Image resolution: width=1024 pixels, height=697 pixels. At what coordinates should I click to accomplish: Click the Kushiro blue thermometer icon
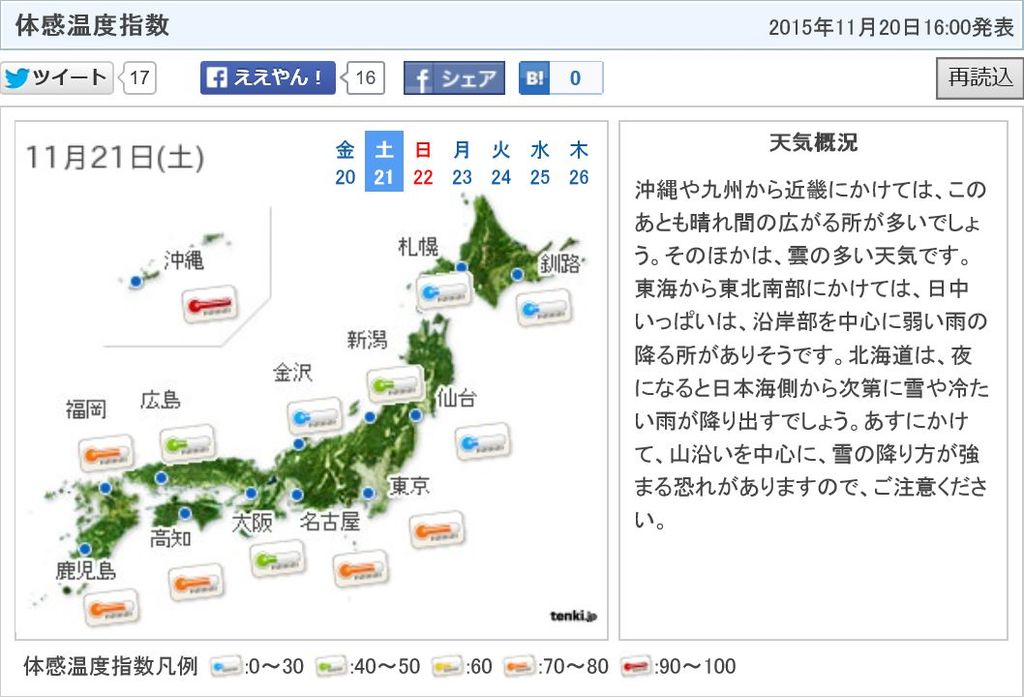click(544, 307)
